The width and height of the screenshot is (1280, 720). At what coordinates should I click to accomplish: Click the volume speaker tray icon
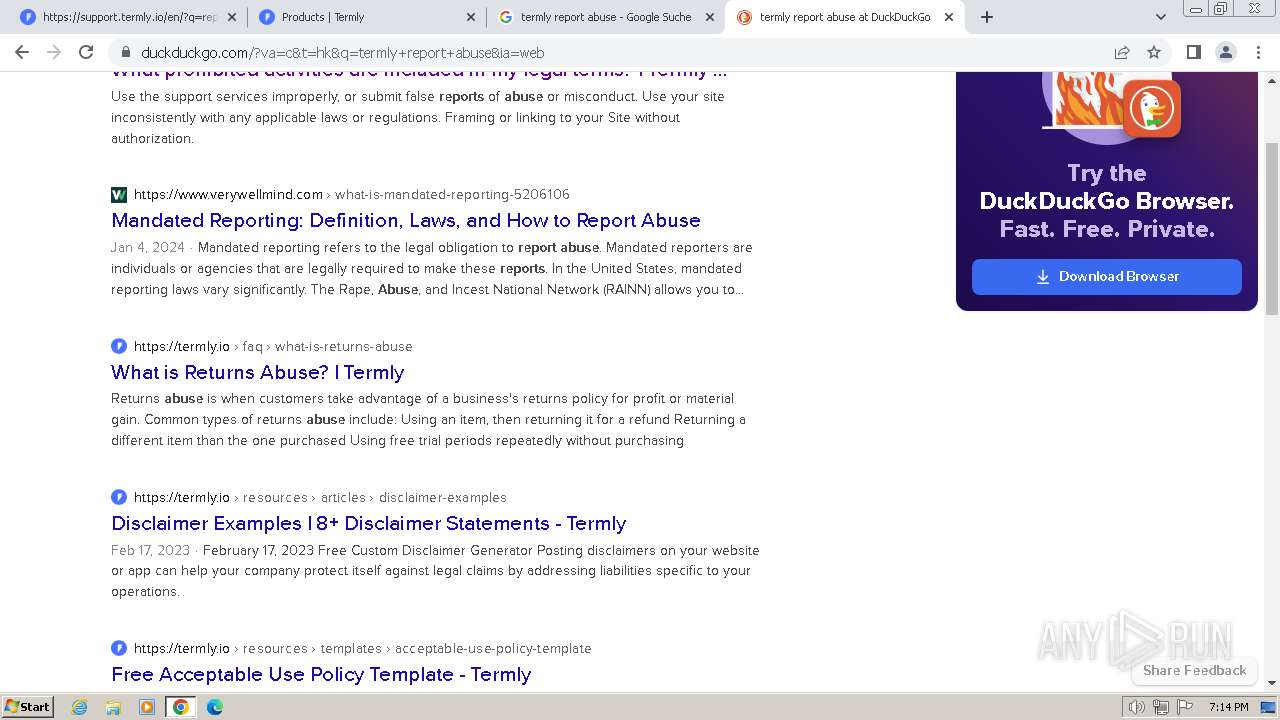(1136, 707)
